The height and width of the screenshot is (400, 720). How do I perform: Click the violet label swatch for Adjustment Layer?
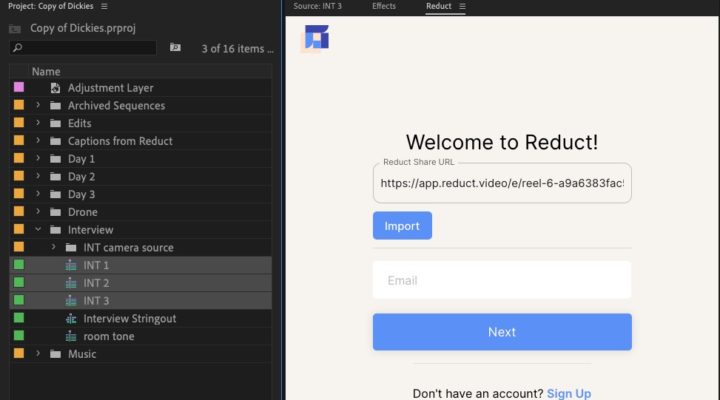pyautogui.click(x=19, y=87)
